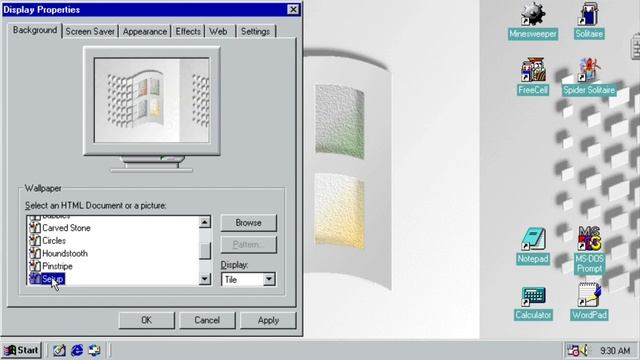Expand the Display mode Tile dropdown

coord(269,280)
